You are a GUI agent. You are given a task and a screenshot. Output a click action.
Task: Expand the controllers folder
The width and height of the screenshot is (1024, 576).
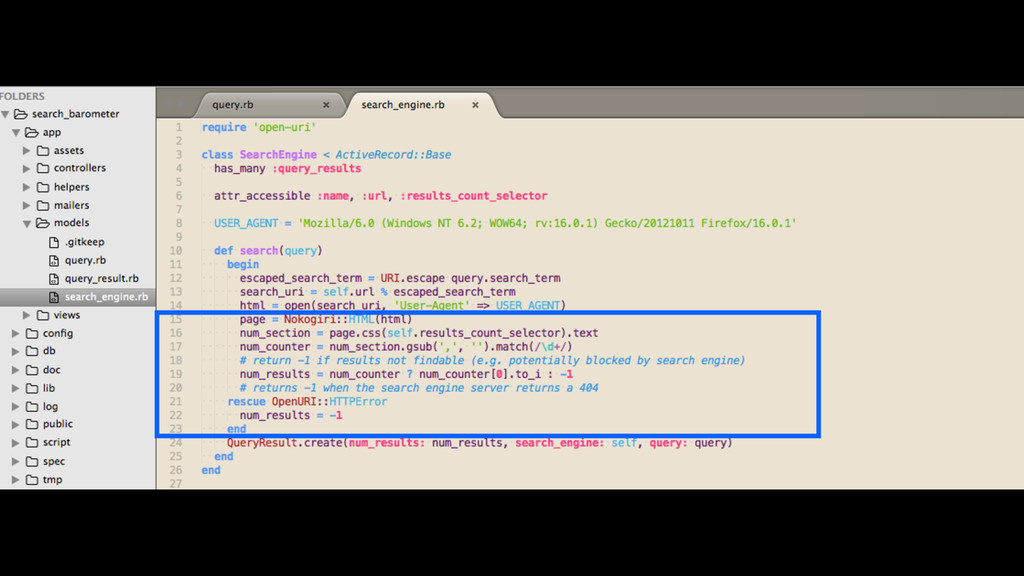click(x=27, y=168)
